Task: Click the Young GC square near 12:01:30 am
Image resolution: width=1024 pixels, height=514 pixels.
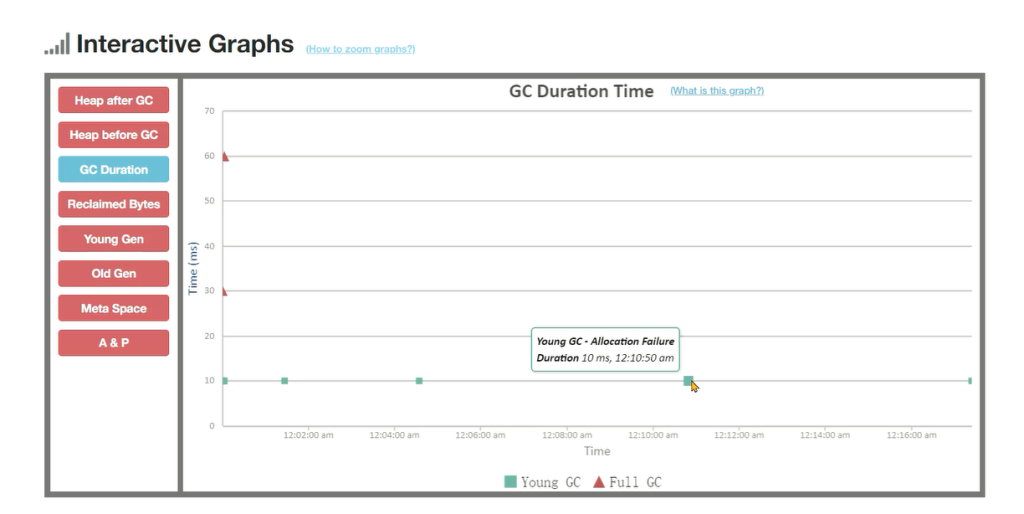Action: click(285, 381)
